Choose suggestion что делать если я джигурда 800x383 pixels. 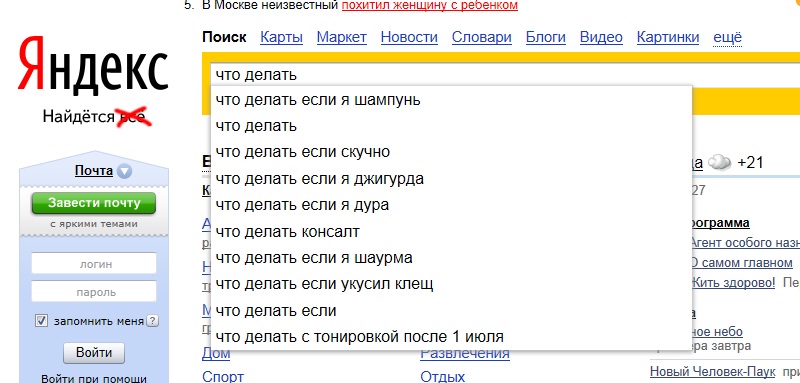pos(451,178)
